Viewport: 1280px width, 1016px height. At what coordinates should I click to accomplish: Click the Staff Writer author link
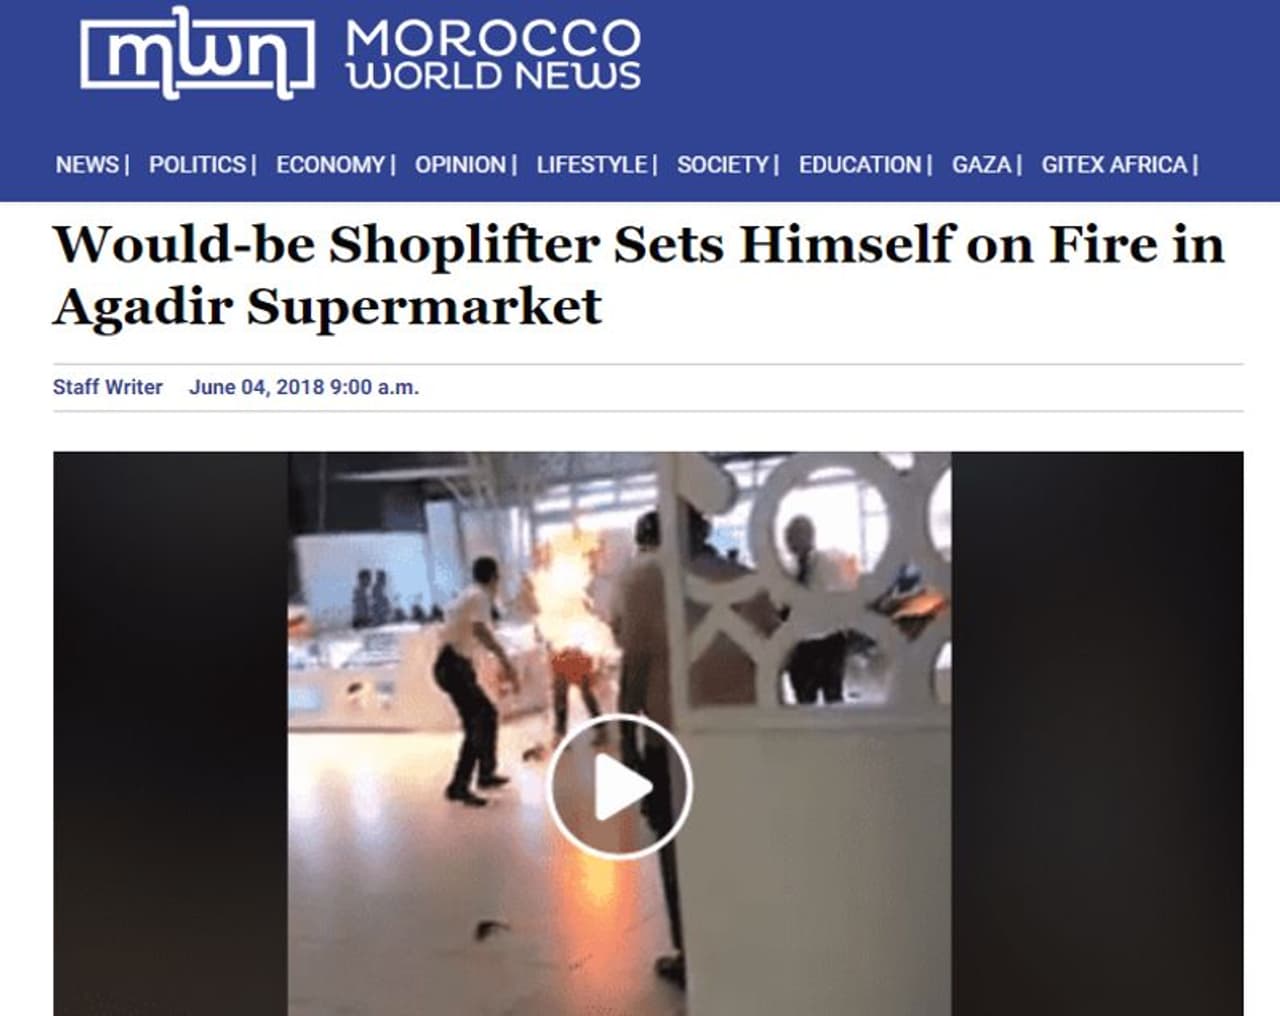click(107, 387)
